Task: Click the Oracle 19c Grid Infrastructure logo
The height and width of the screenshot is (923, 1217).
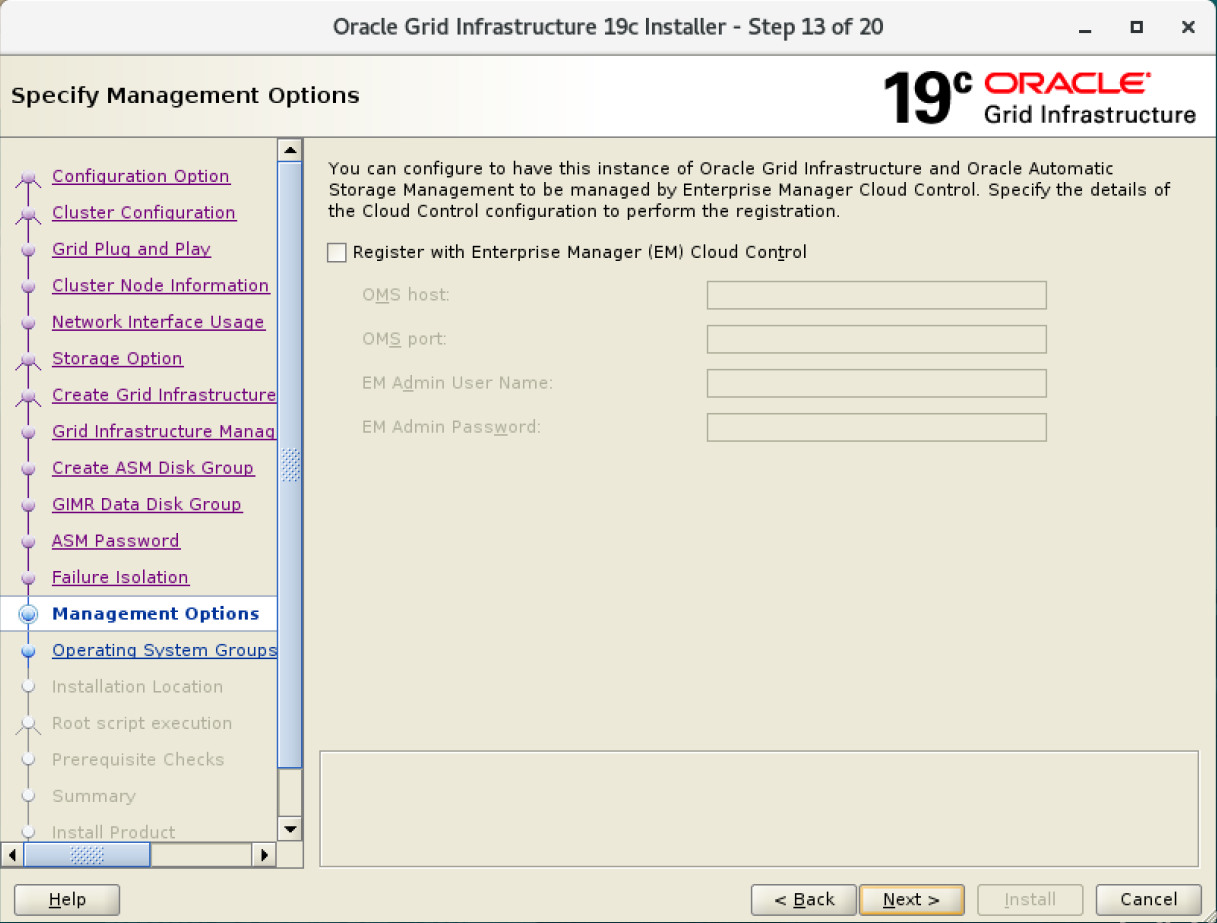Action: [x=1039, y=97]
